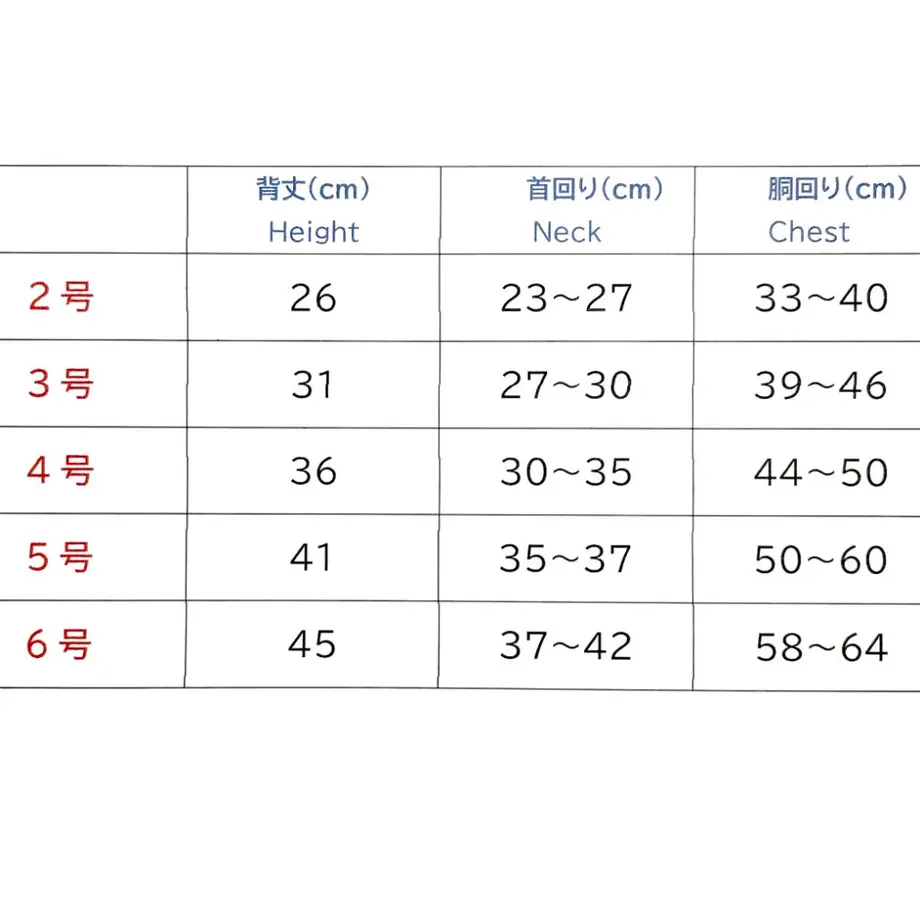Screen dimensions: 920x920
Task: Click the neck range 30~35 cell
Action: click(x=566, y=472)
